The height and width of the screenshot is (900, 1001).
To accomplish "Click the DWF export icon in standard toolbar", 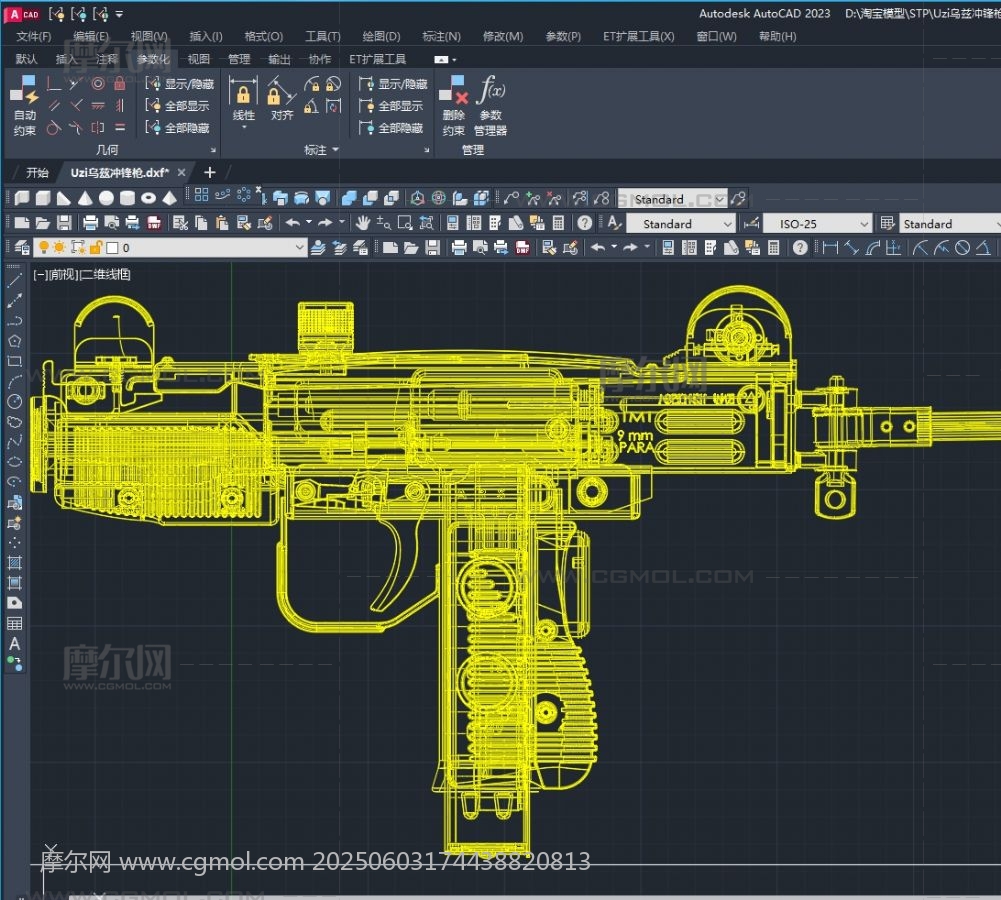I will click(154, 223).
